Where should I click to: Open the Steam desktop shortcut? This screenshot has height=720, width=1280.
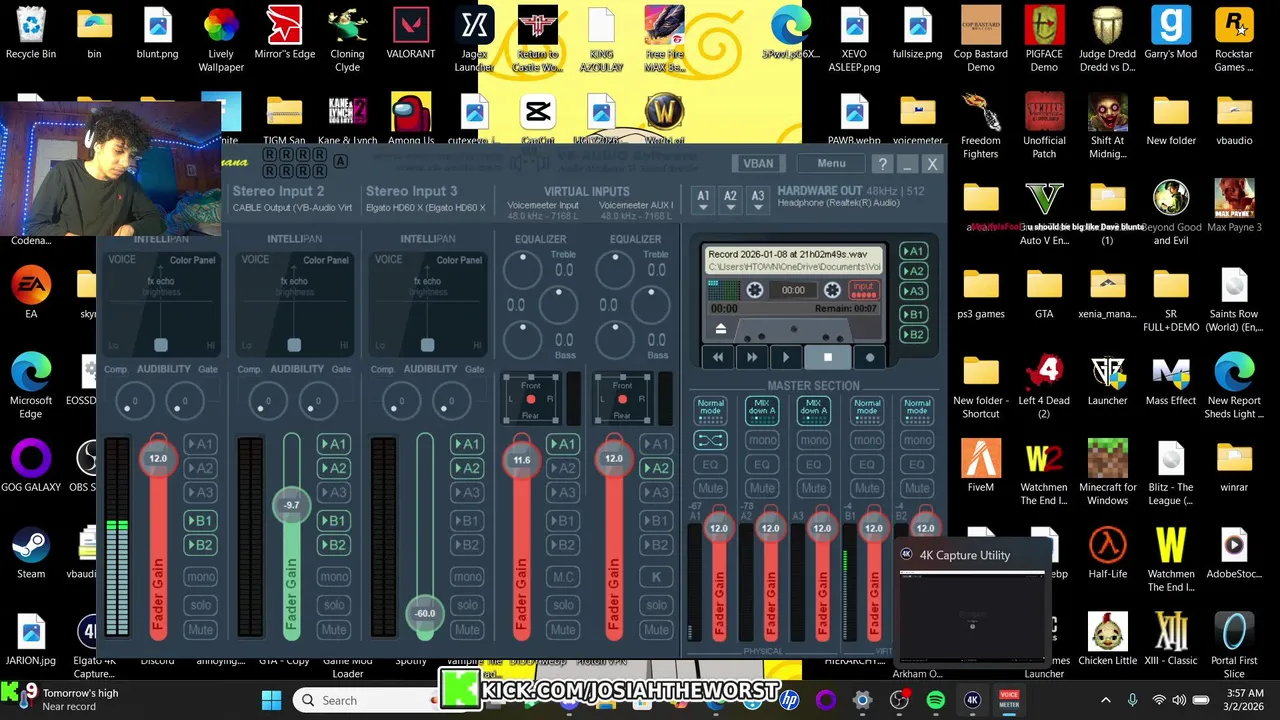click(x=31, y=555)
